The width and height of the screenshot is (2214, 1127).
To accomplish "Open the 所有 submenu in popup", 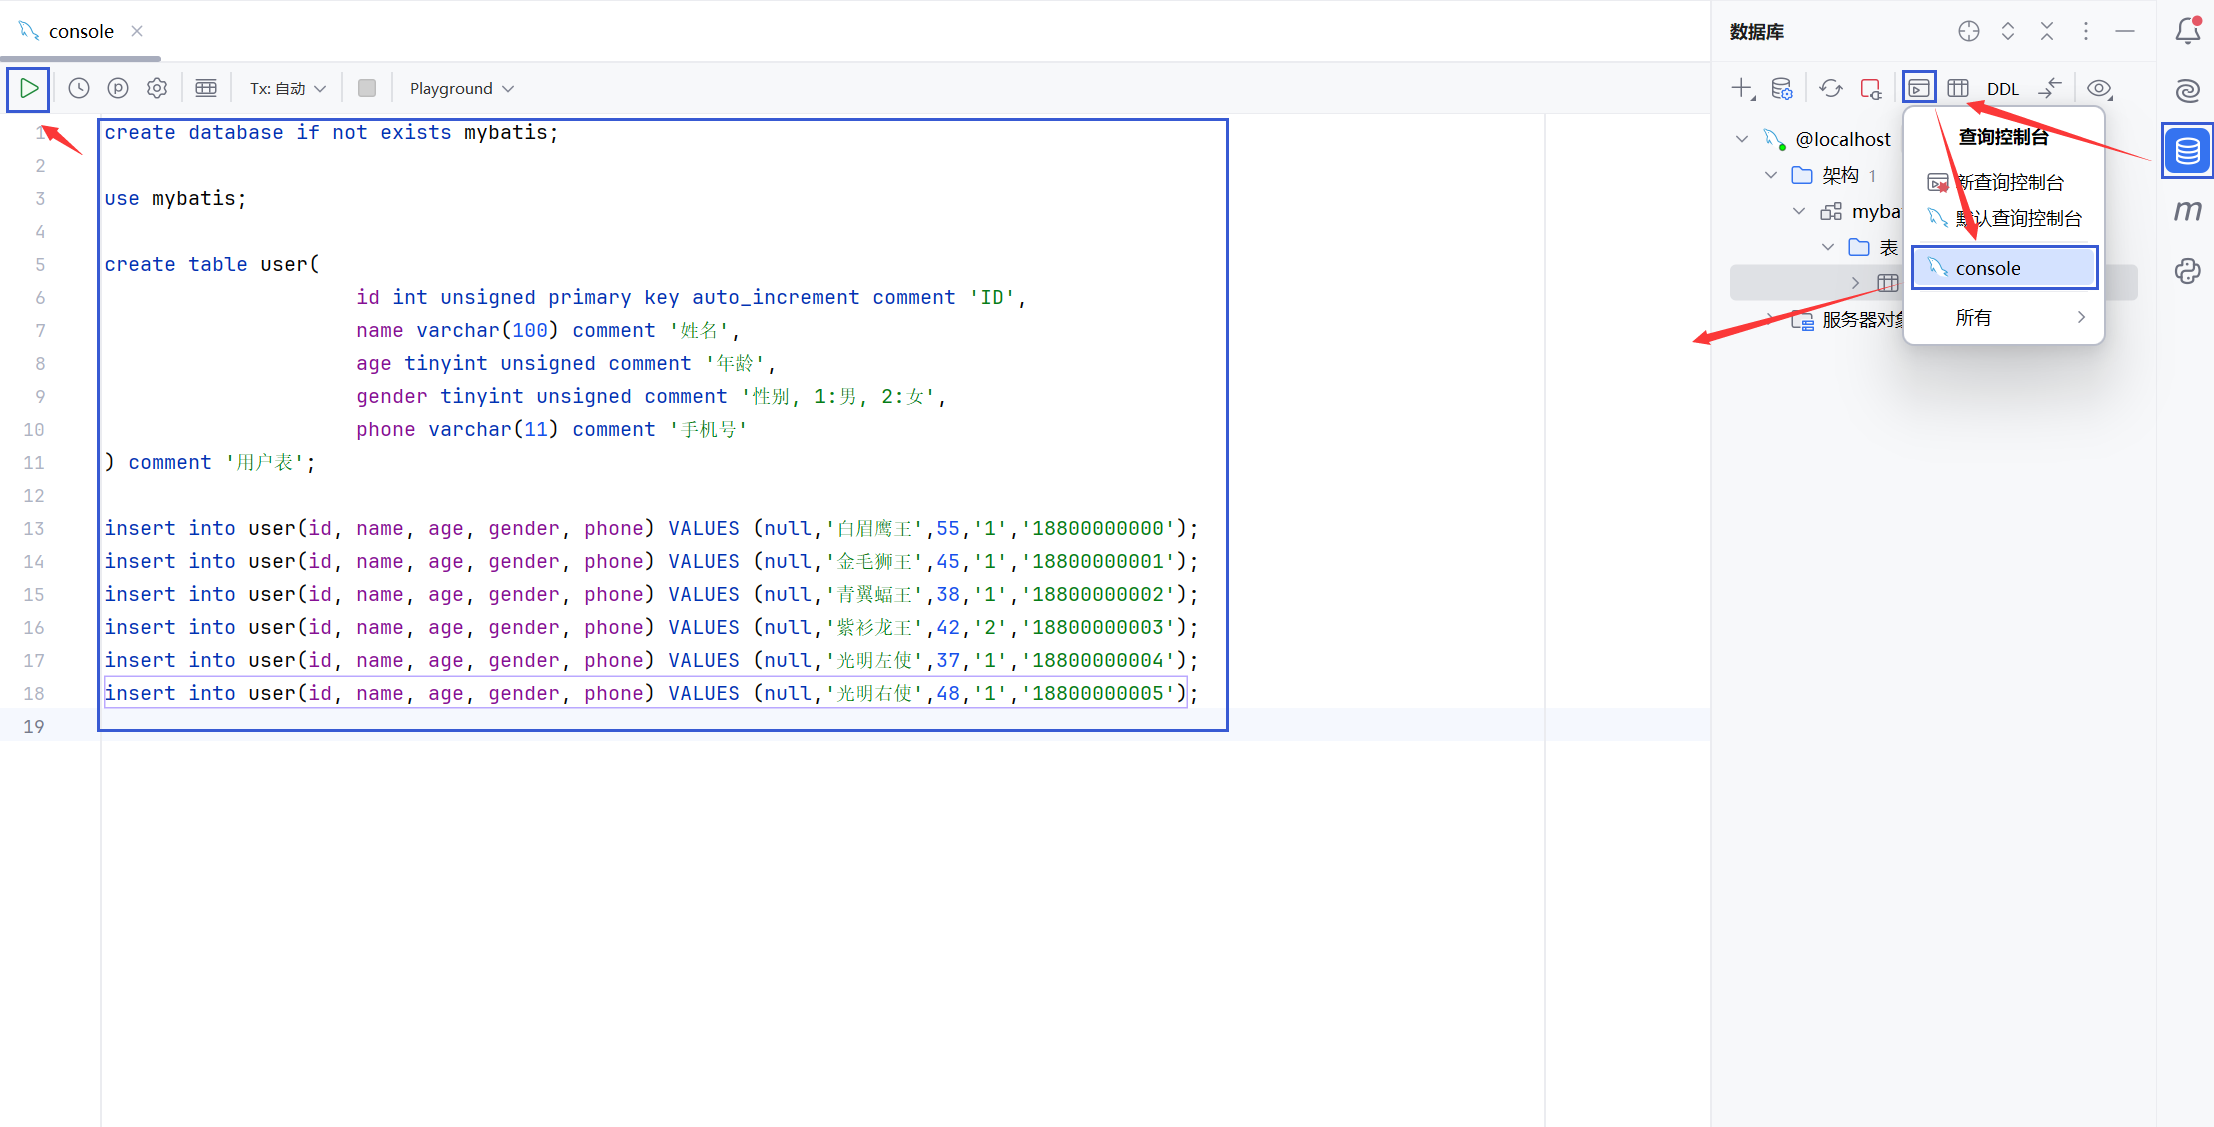I will 2004,317.
